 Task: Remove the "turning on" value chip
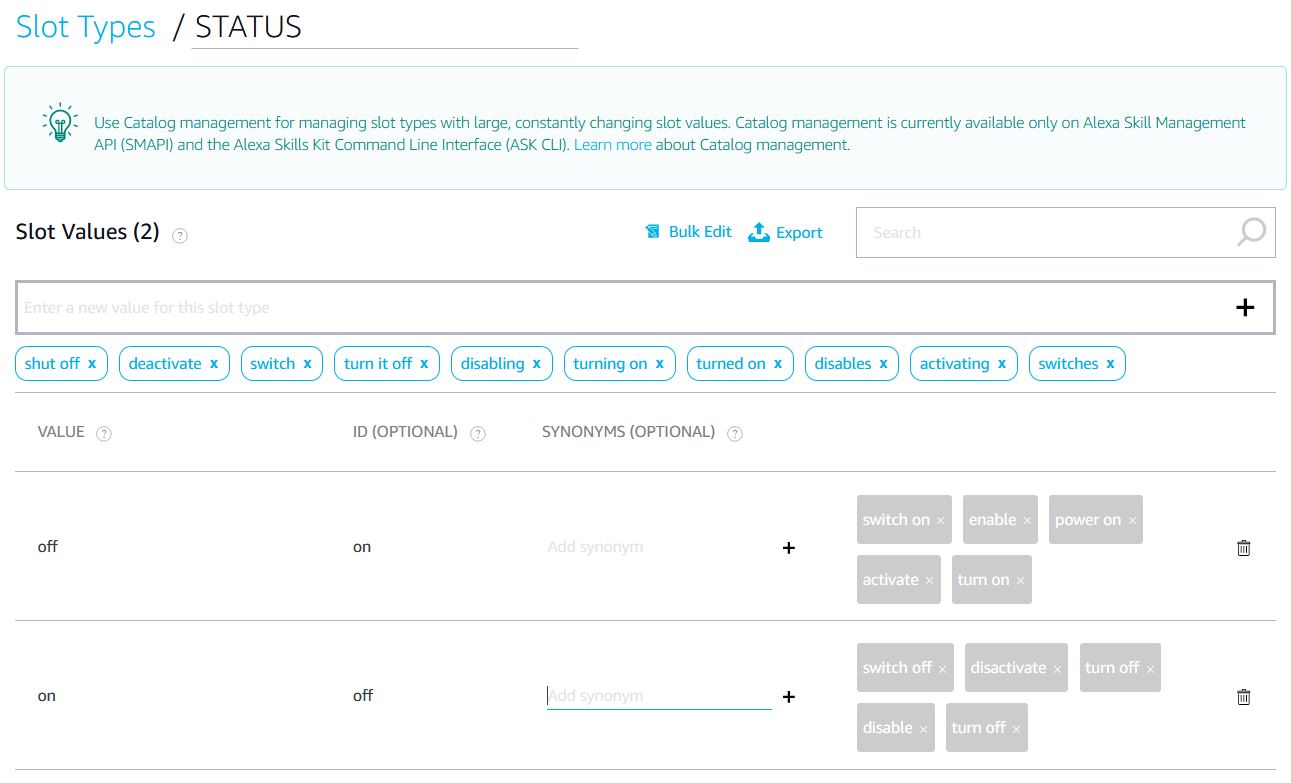click(x=661, y=363)
